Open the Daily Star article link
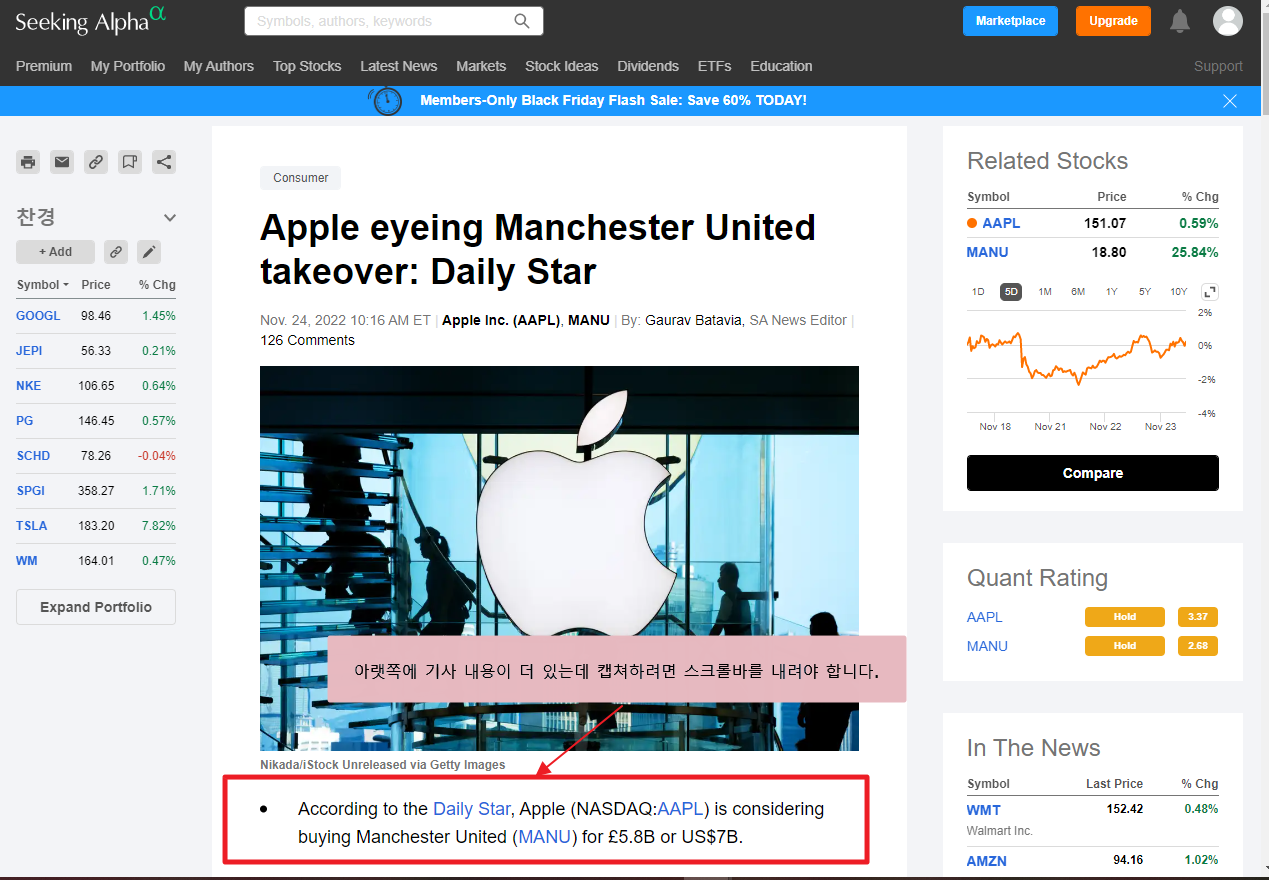Screen dimensions: 1269x880 pyautogui.click(x=472, y=808)
